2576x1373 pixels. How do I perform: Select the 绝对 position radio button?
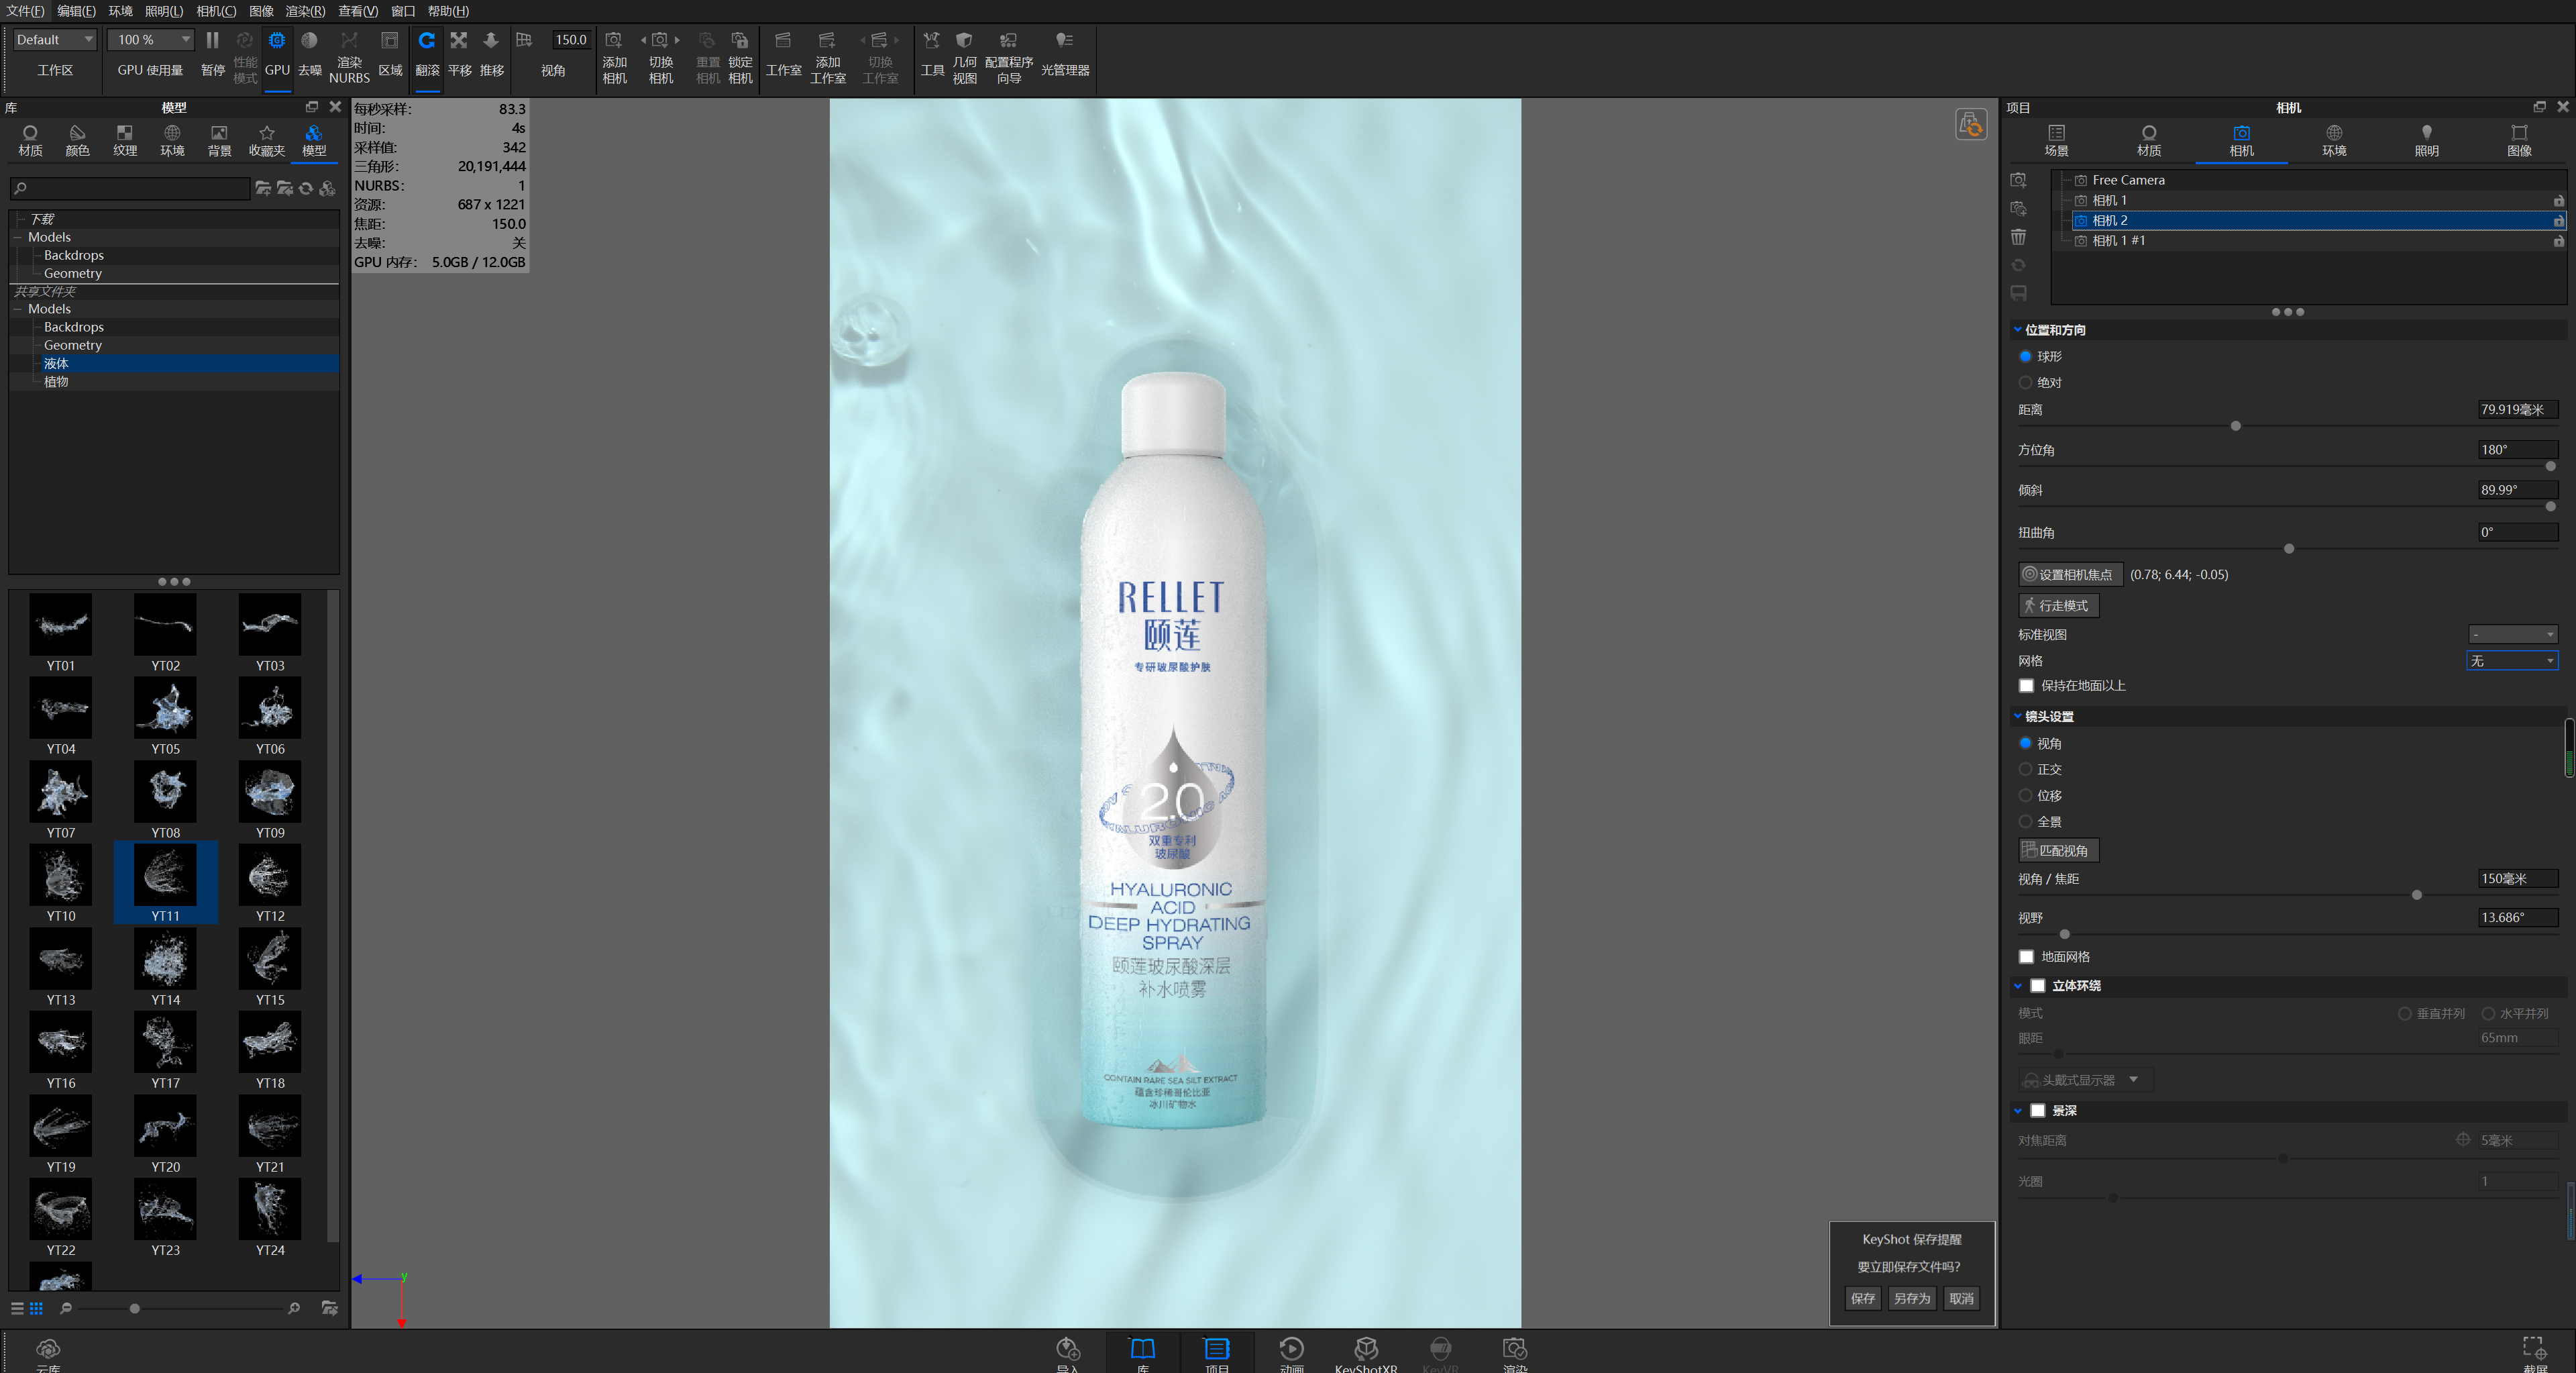tap(2026, 382)
